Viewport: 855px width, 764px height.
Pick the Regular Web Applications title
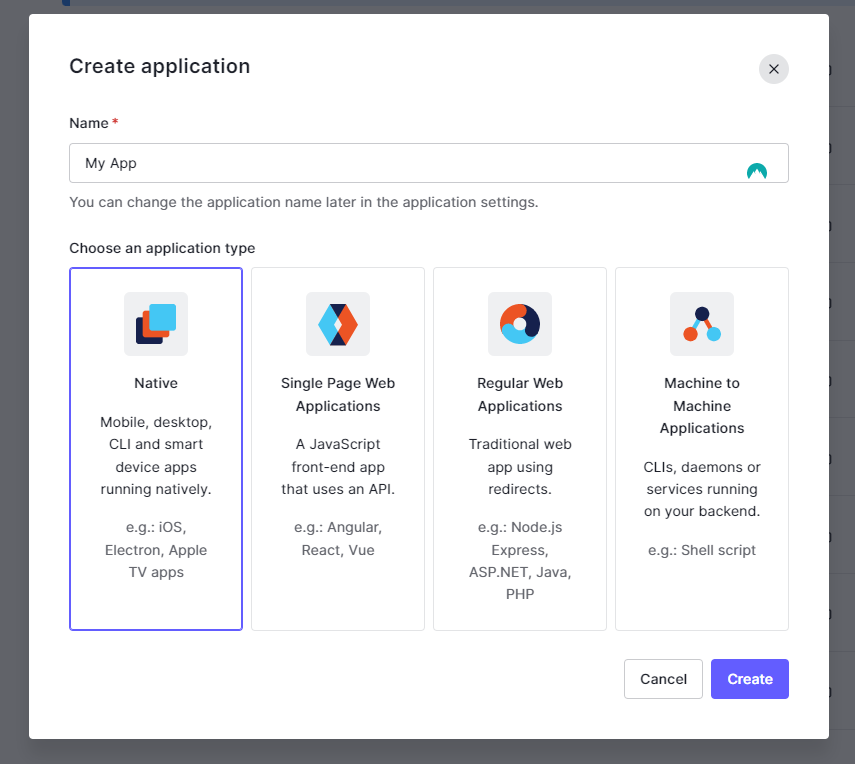pyautogui.click(x=520, y=394)
